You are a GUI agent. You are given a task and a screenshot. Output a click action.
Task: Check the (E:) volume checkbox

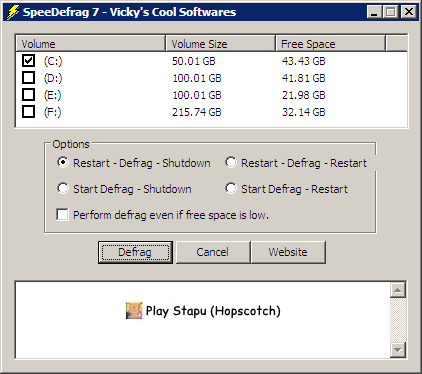click(28, 95)
